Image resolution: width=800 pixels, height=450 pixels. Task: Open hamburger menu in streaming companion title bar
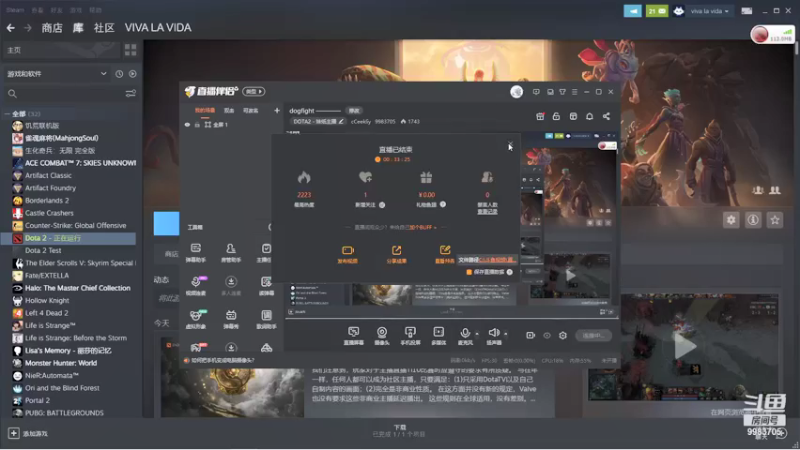click(574, 92)
